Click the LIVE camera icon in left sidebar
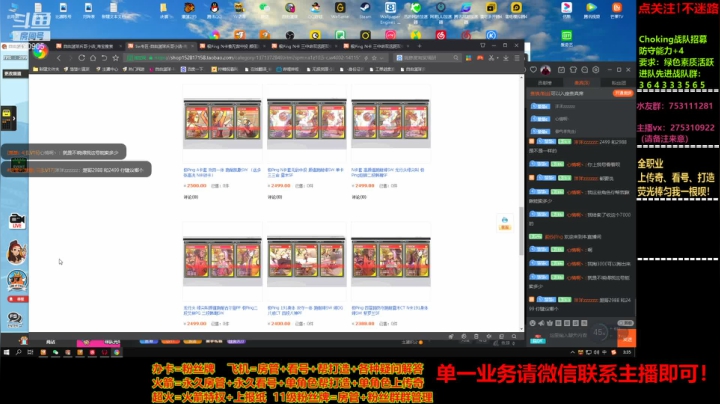The height and width of the screenshot is (404, 720). [x=17, y=221]
